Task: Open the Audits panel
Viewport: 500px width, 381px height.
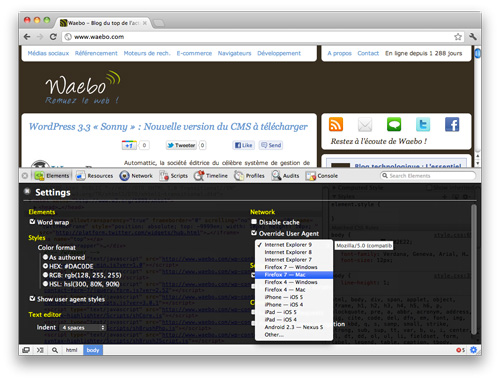Action: point(285,176)
